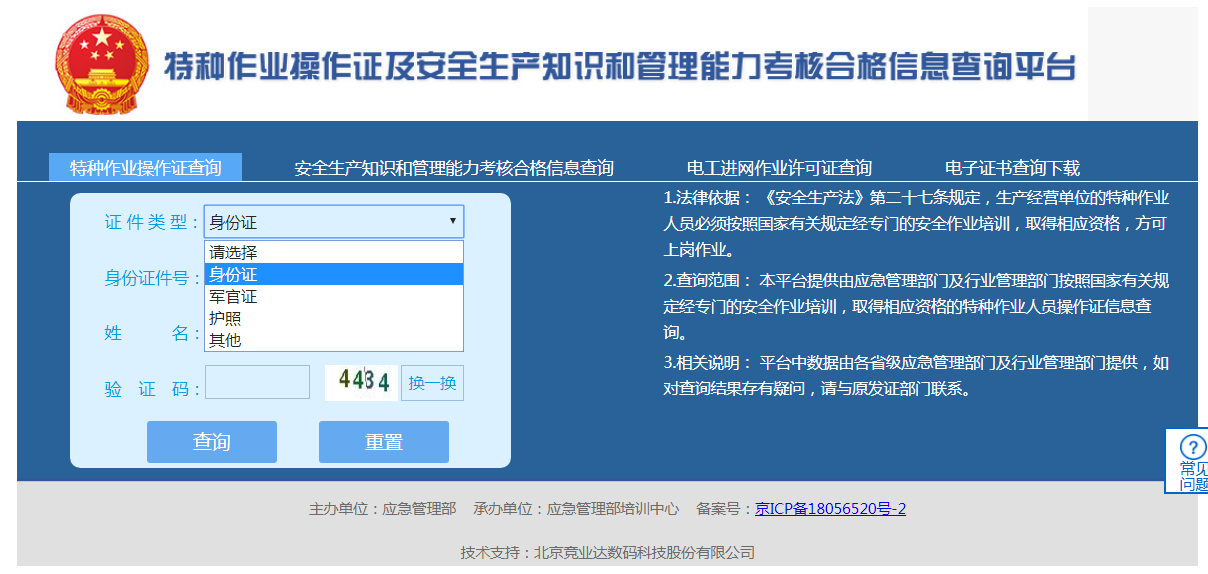The image size is (1208, 574).
Task: Click the 重置 button
Action: pos(383,442)
